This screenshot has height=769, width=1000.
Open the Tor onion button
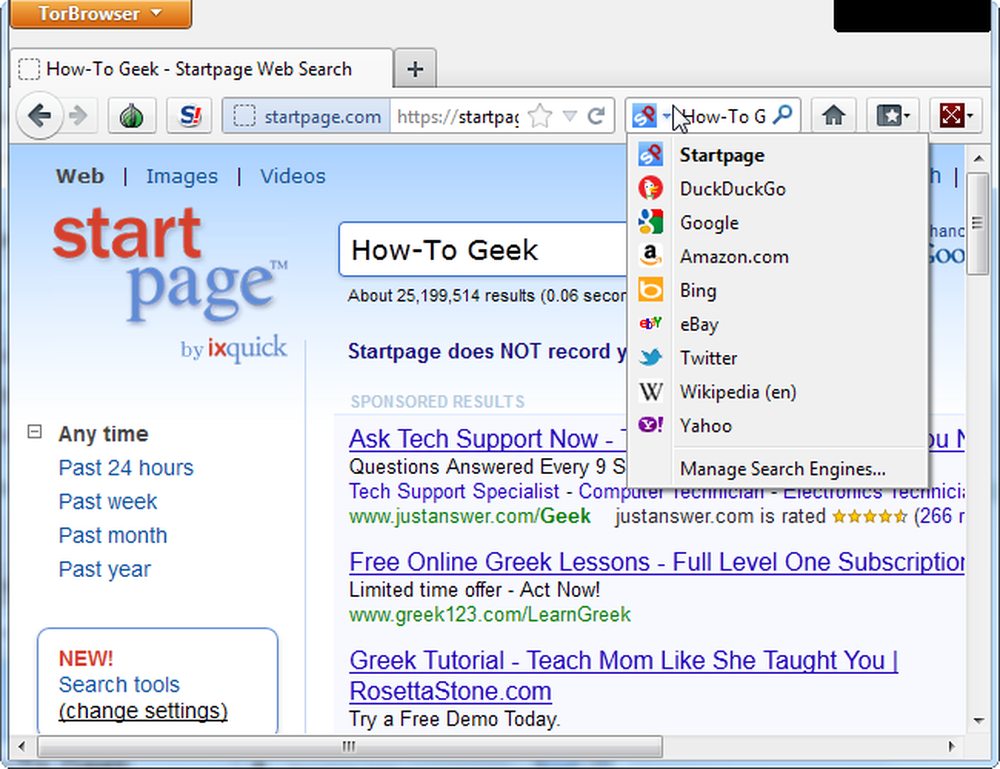click(131, 115)
